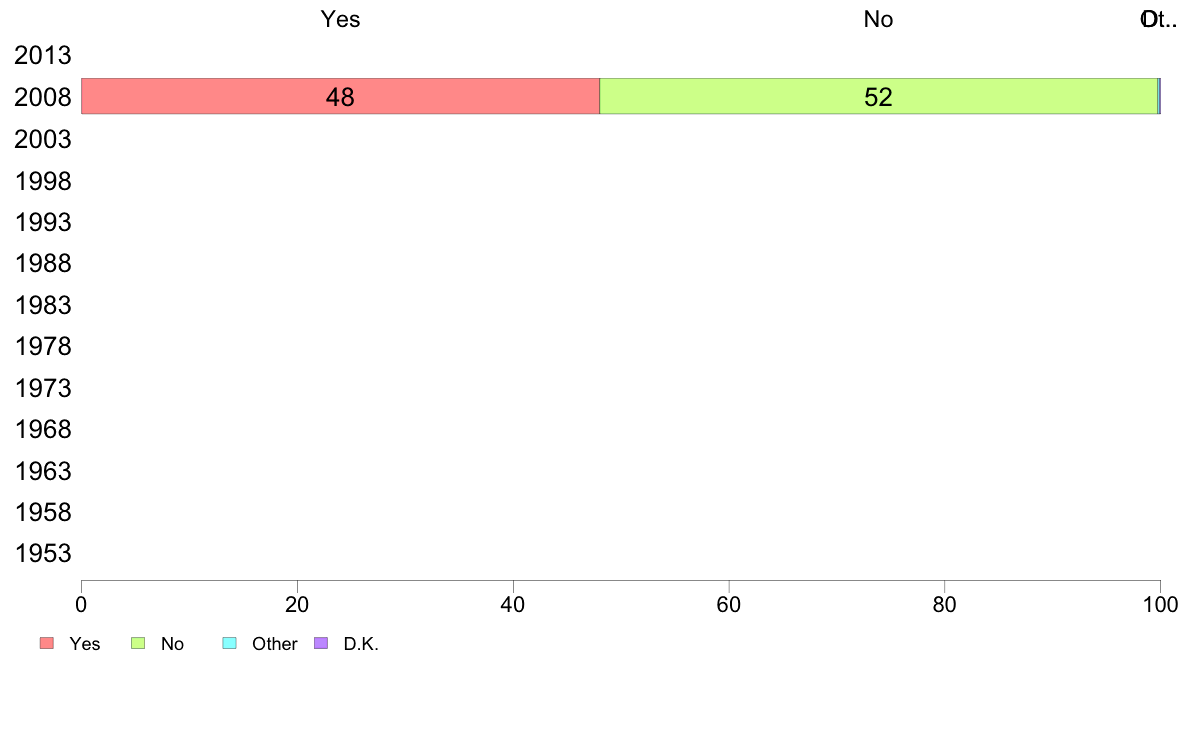This screenshot has height=736, width=1188.
Task: Select the 1998 year label
Action: click(x=42, y=181)
